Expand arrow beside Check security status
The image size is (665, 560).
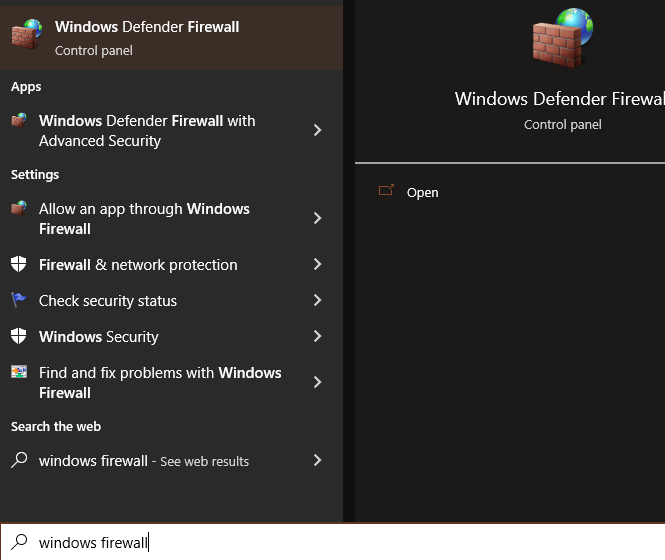(x=317, y=300)
